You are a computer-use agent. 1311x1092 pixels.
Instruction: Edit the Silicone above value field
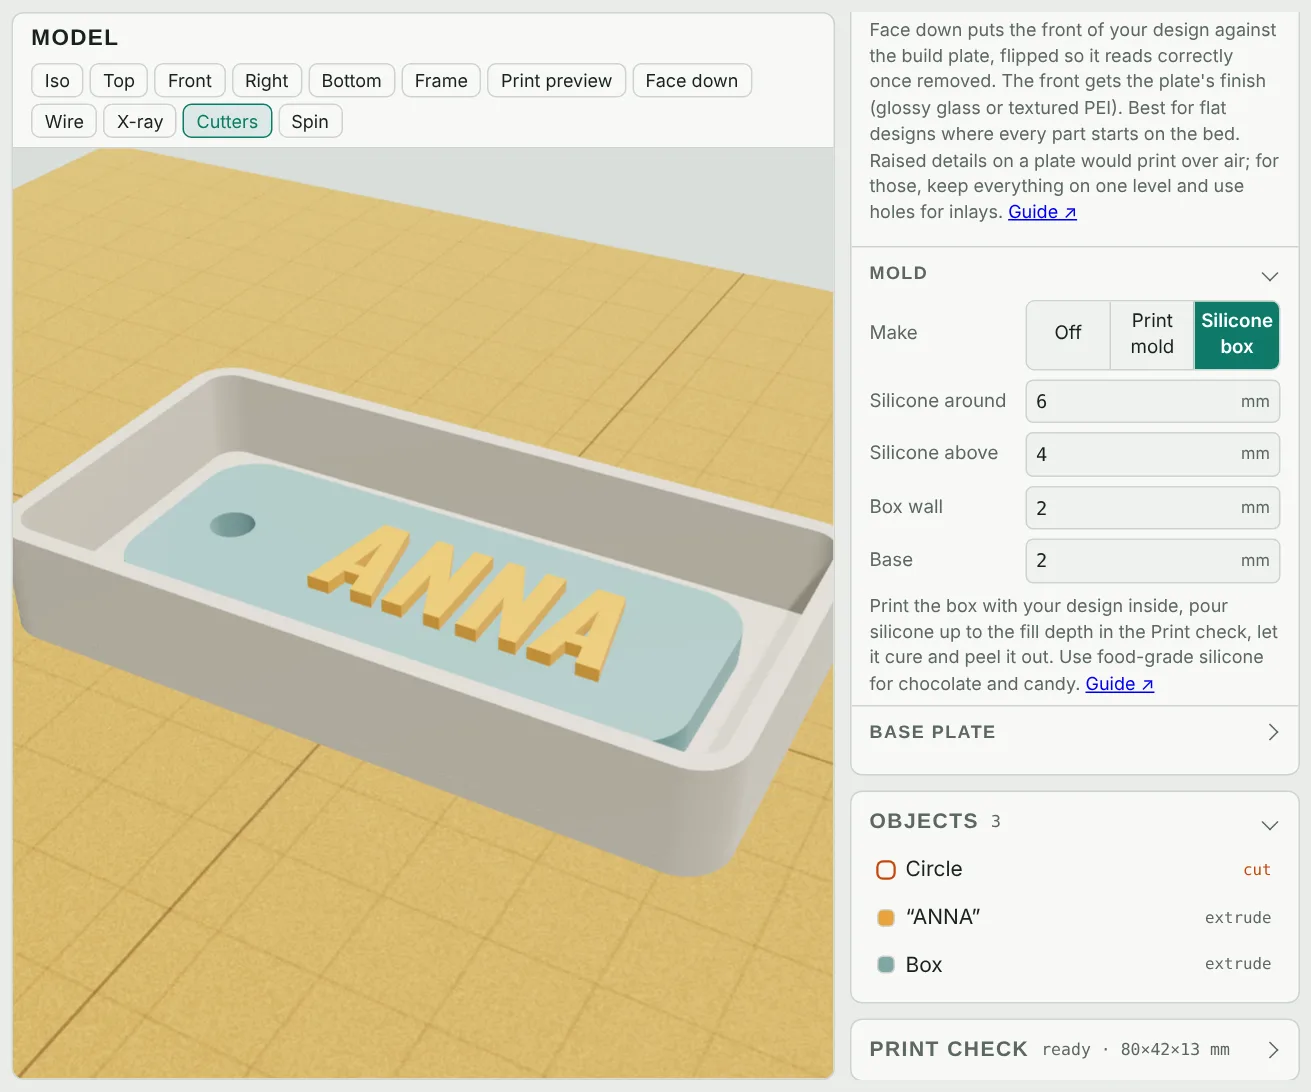point(1153,454)
